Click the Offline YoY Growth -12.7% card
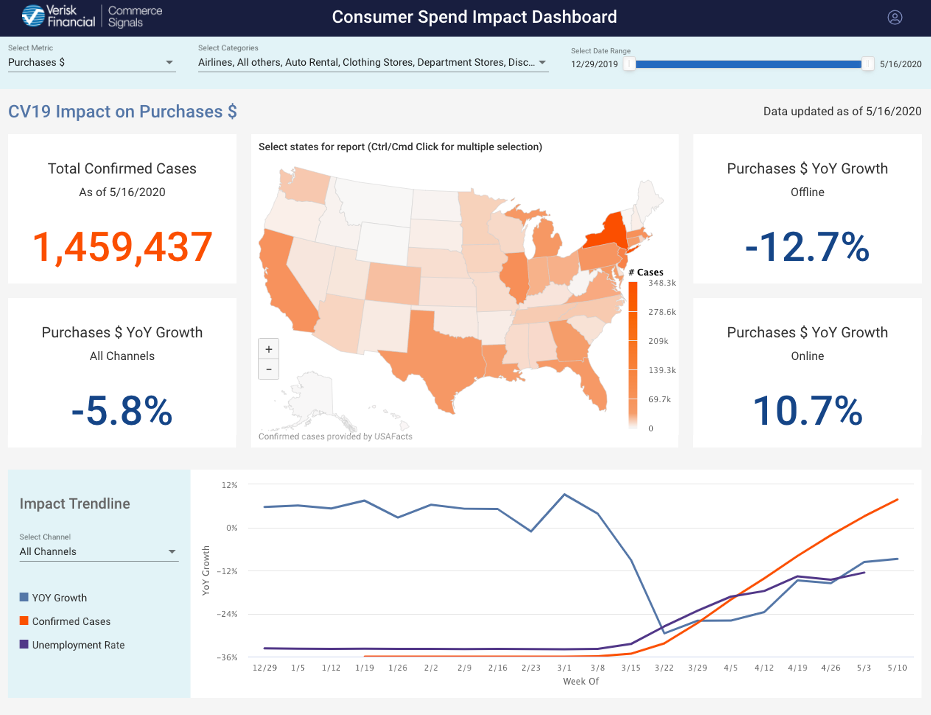931x715 pixels. (806, 247)
